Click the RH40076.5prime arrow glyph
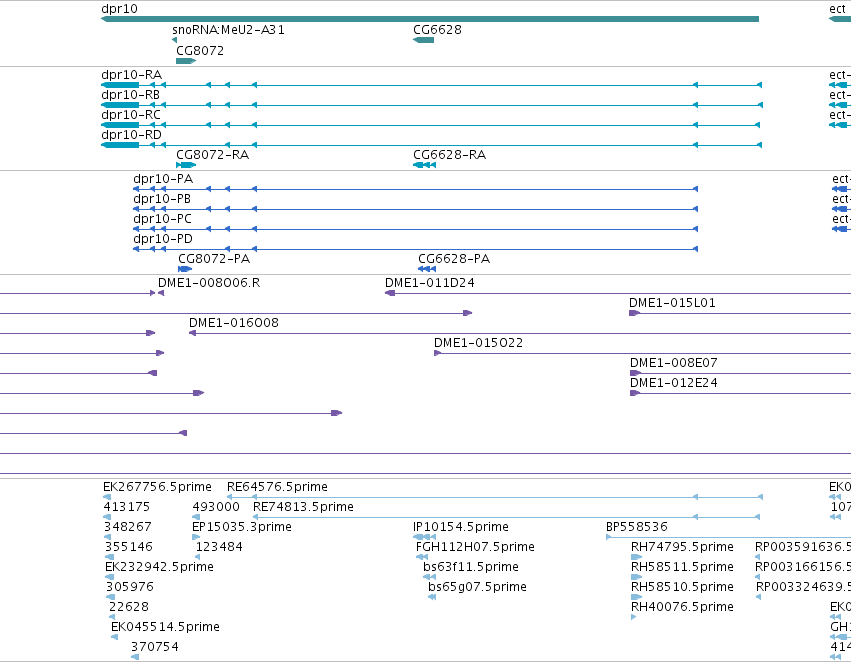This screenshot has height=662, width=851. click(633, 617)
